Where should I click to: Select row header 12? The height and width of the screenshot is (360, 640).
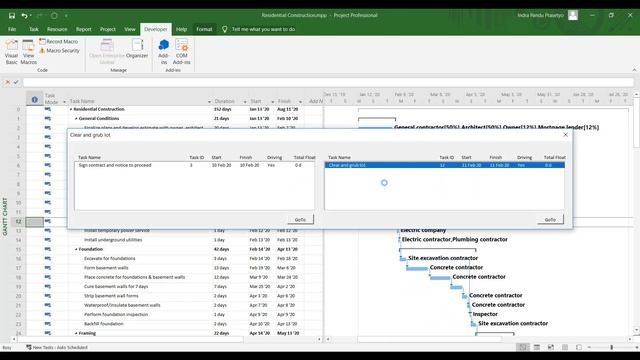tap(18, 222)
